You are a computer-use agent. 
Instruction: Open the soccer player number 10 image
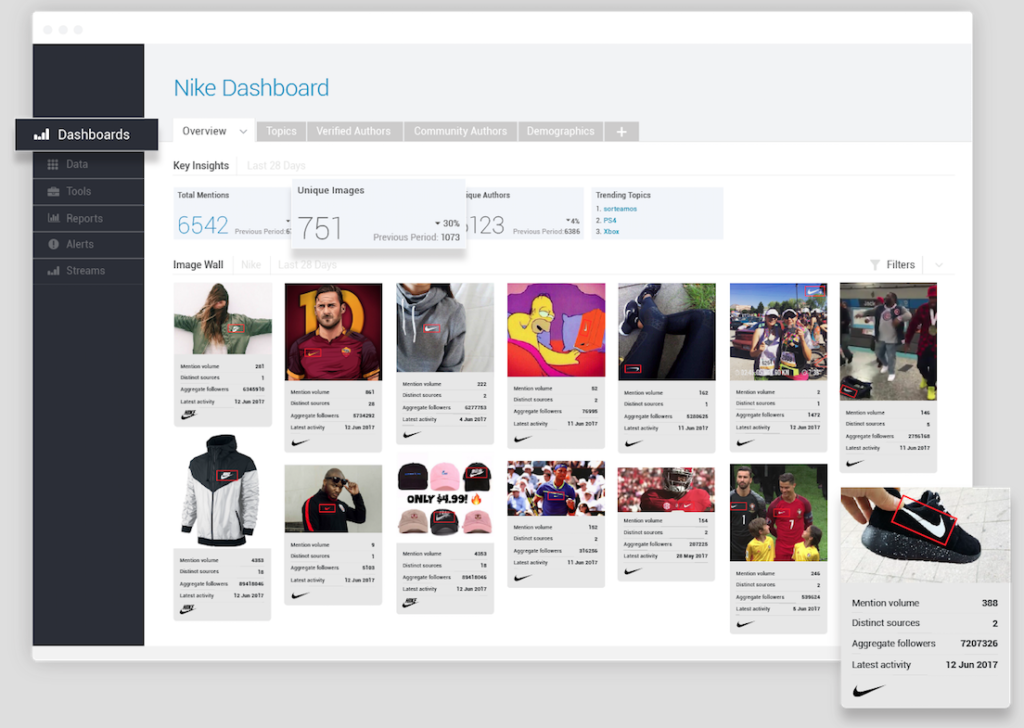333,332
